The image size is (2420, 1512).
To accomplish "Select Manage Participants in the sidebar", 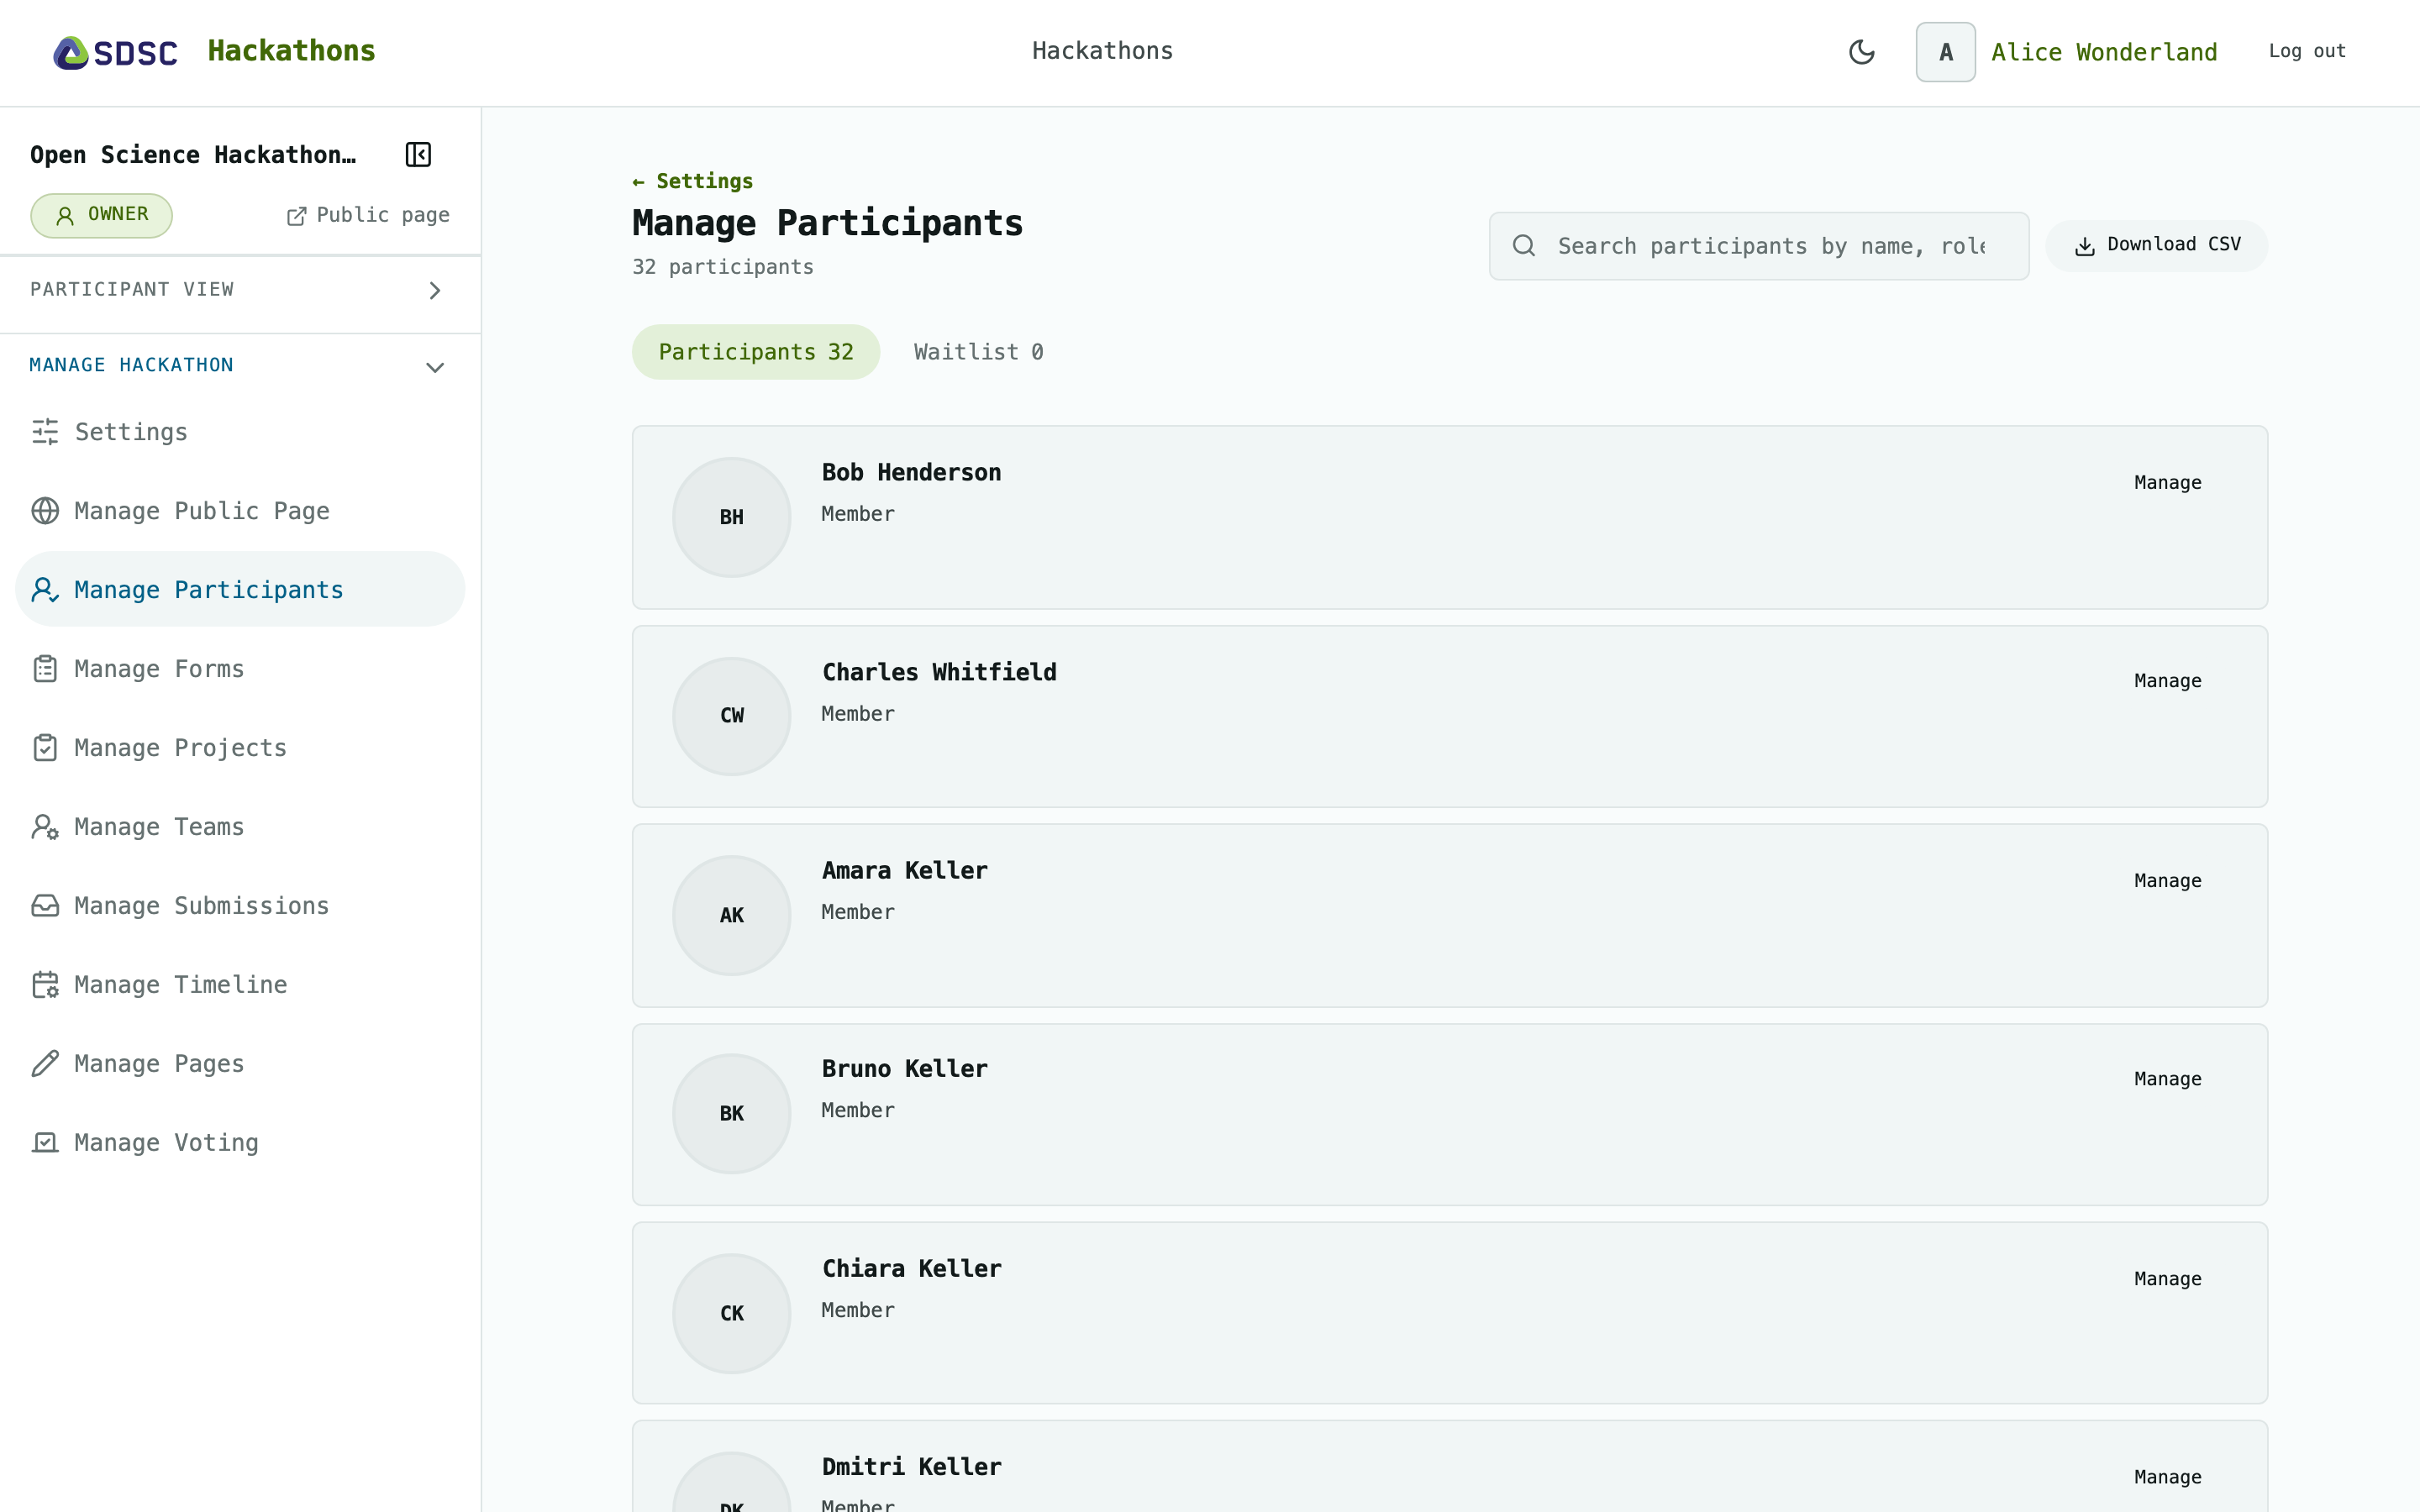I will coord(240,590).
